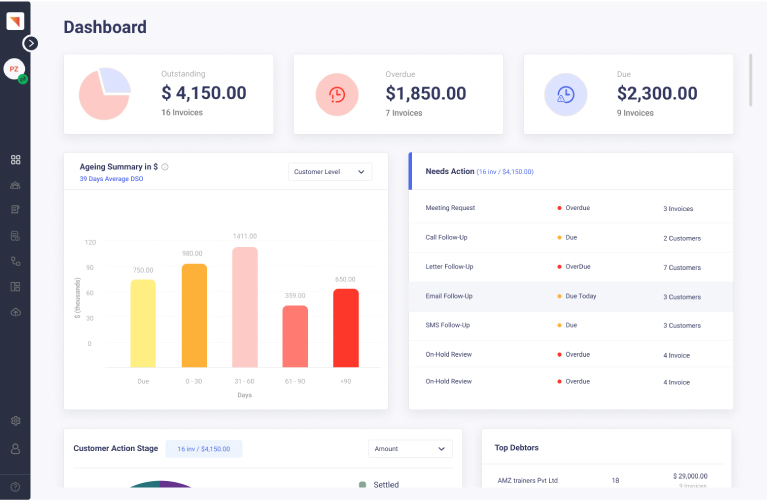Click the blue Due clock icon

click(565, 94)
